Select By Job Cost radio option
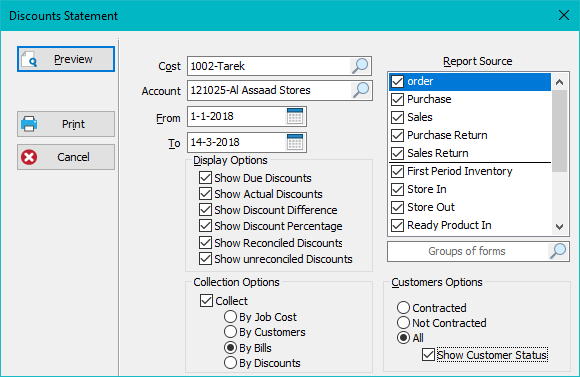580x377 pixels. tap(230, 317)
